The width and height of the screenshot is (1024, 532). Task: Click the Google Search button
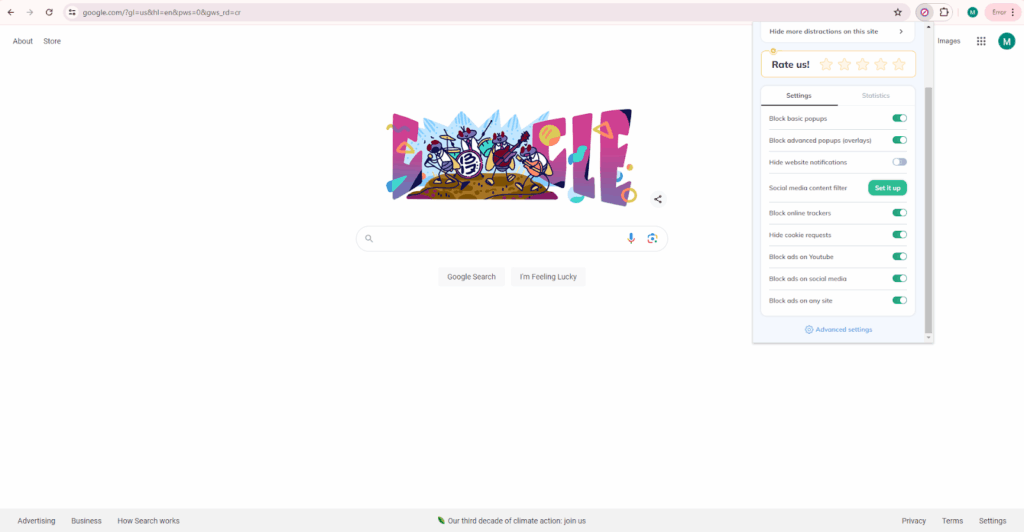(x=471, y=277)
